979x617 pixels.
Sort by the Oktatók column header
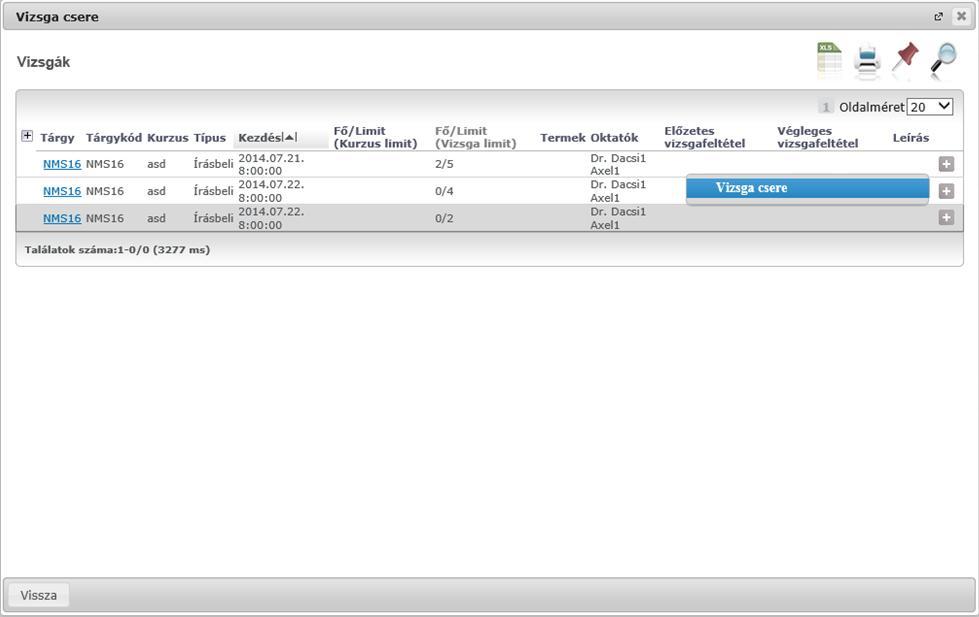tap(614, 138)
